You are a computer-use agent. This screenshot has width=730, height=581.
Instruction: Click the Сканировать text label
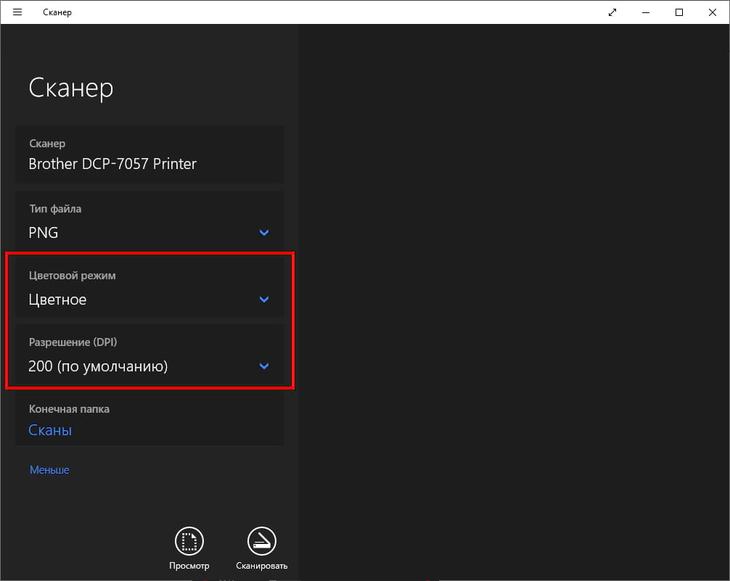(x=261, y=566)
